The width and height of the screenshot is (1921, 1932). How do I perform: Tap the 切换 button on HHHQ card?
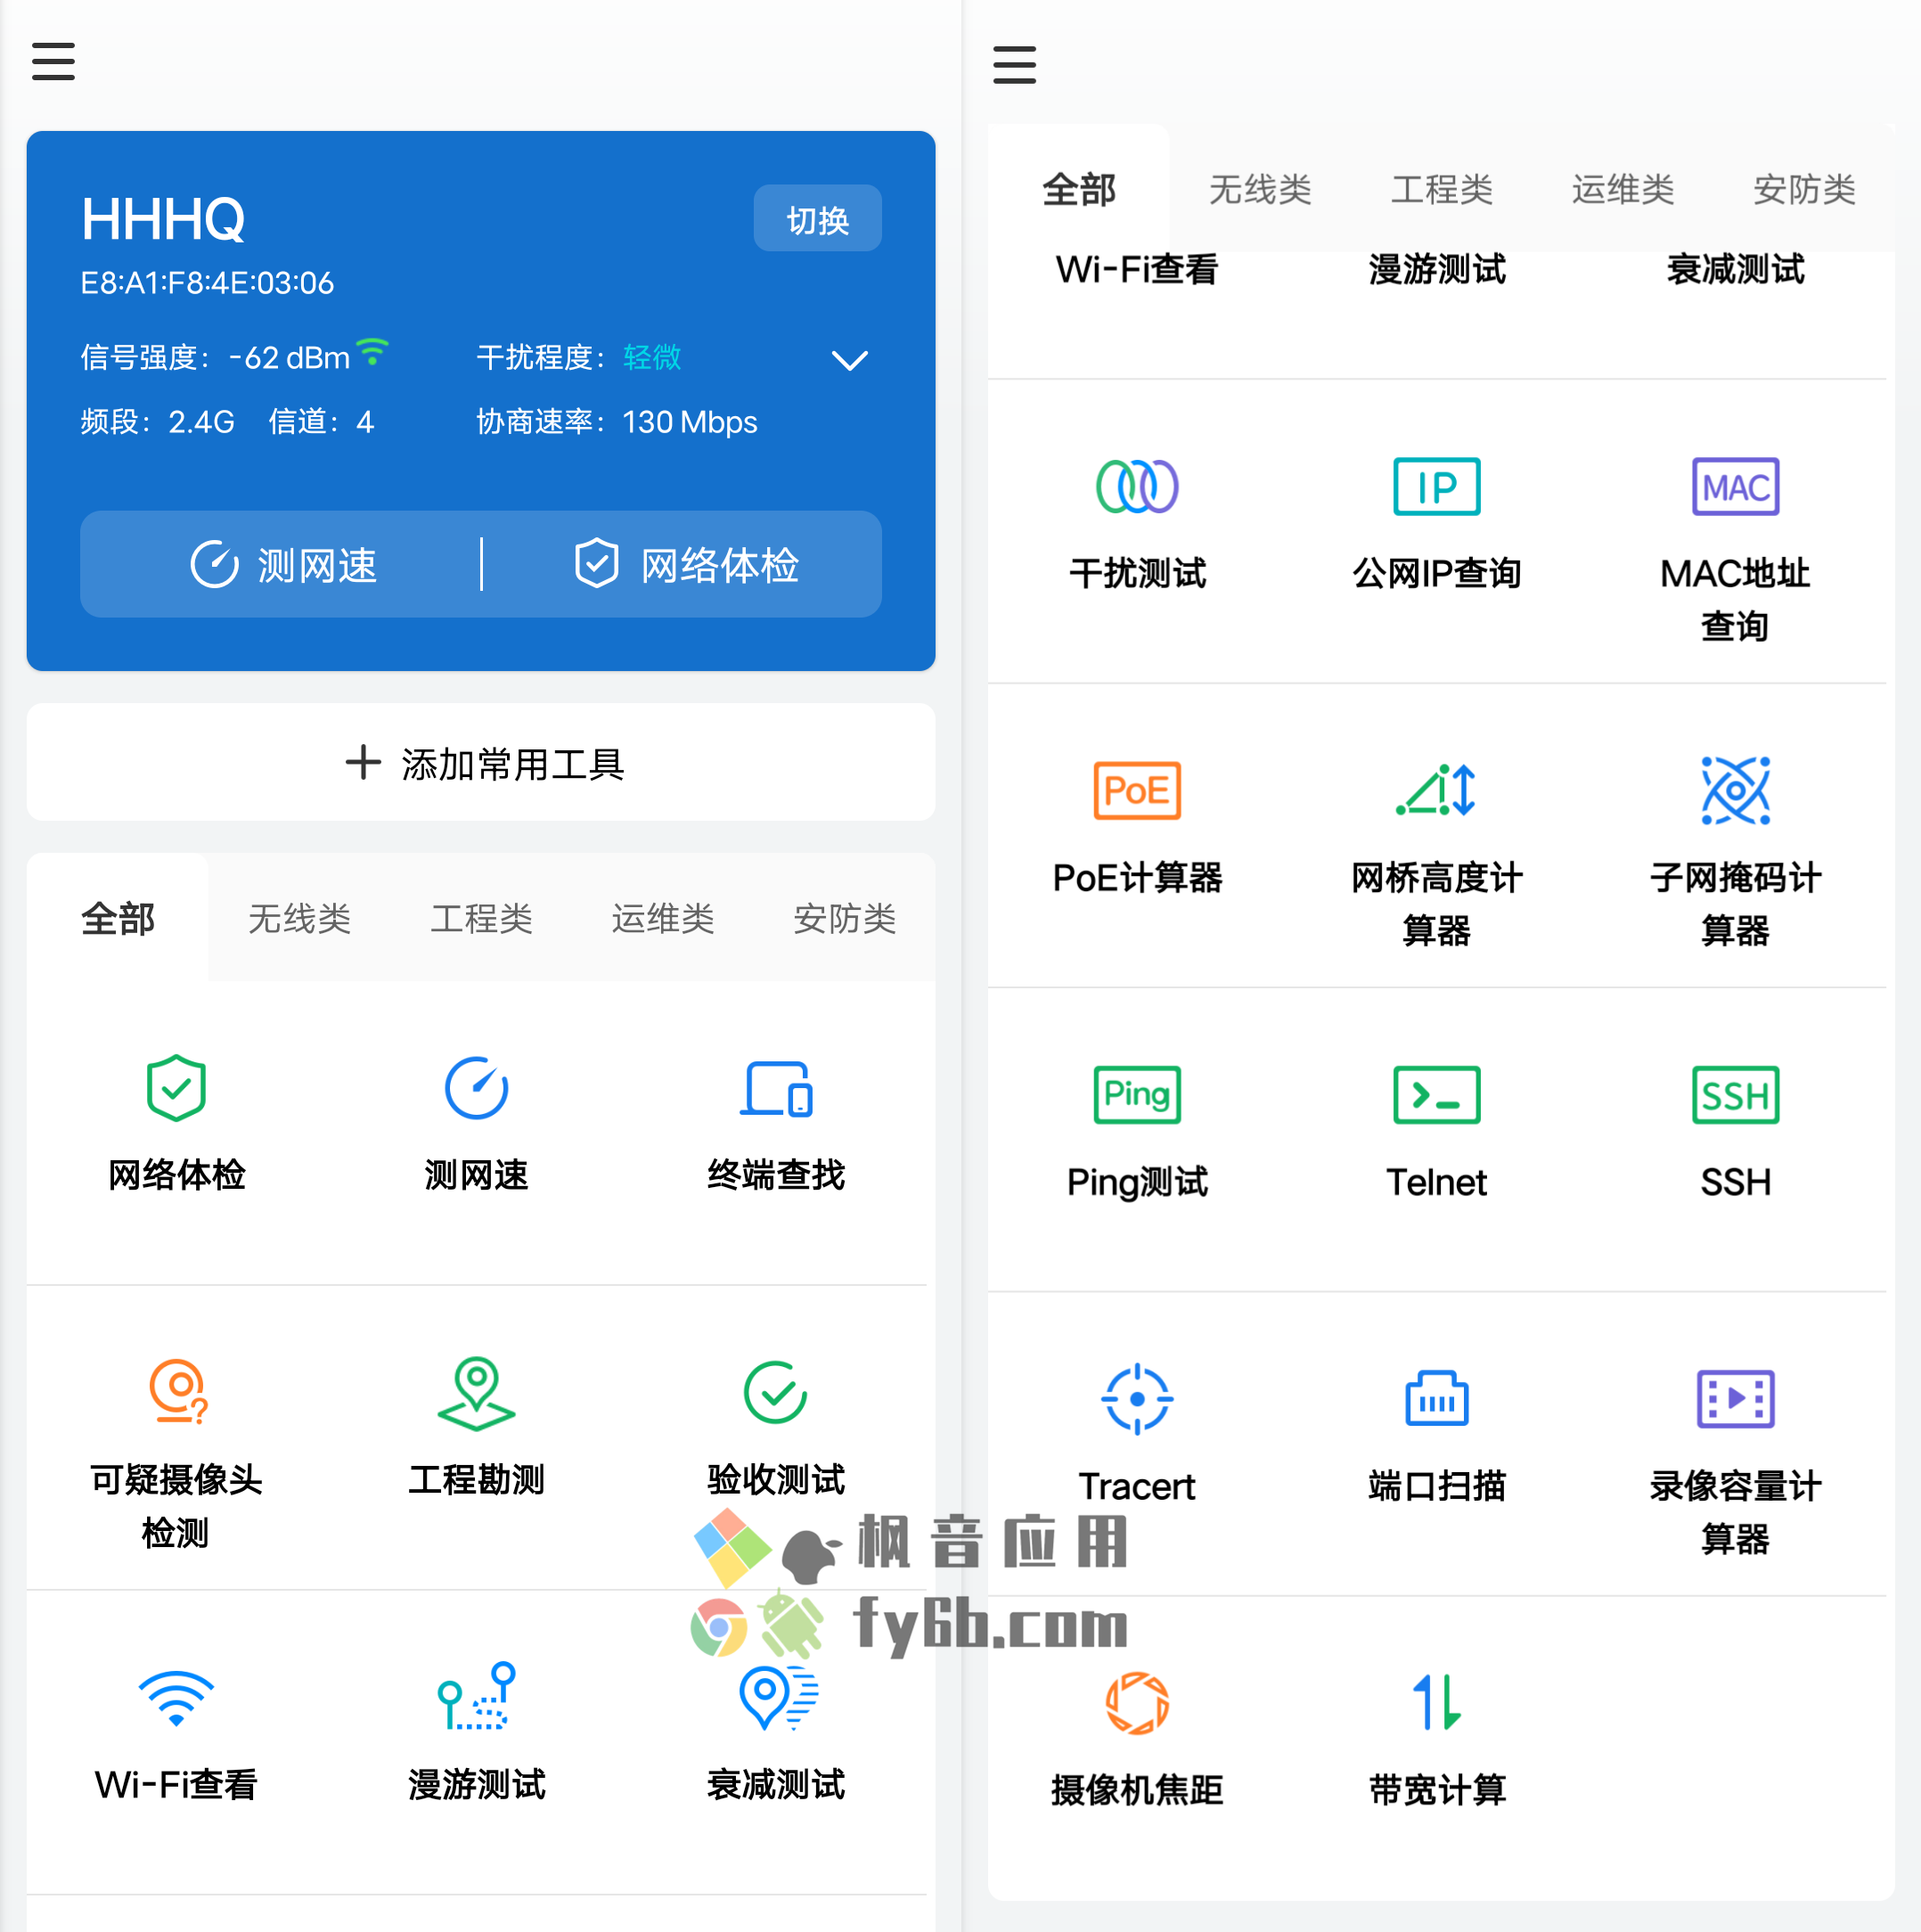(817, 219)
